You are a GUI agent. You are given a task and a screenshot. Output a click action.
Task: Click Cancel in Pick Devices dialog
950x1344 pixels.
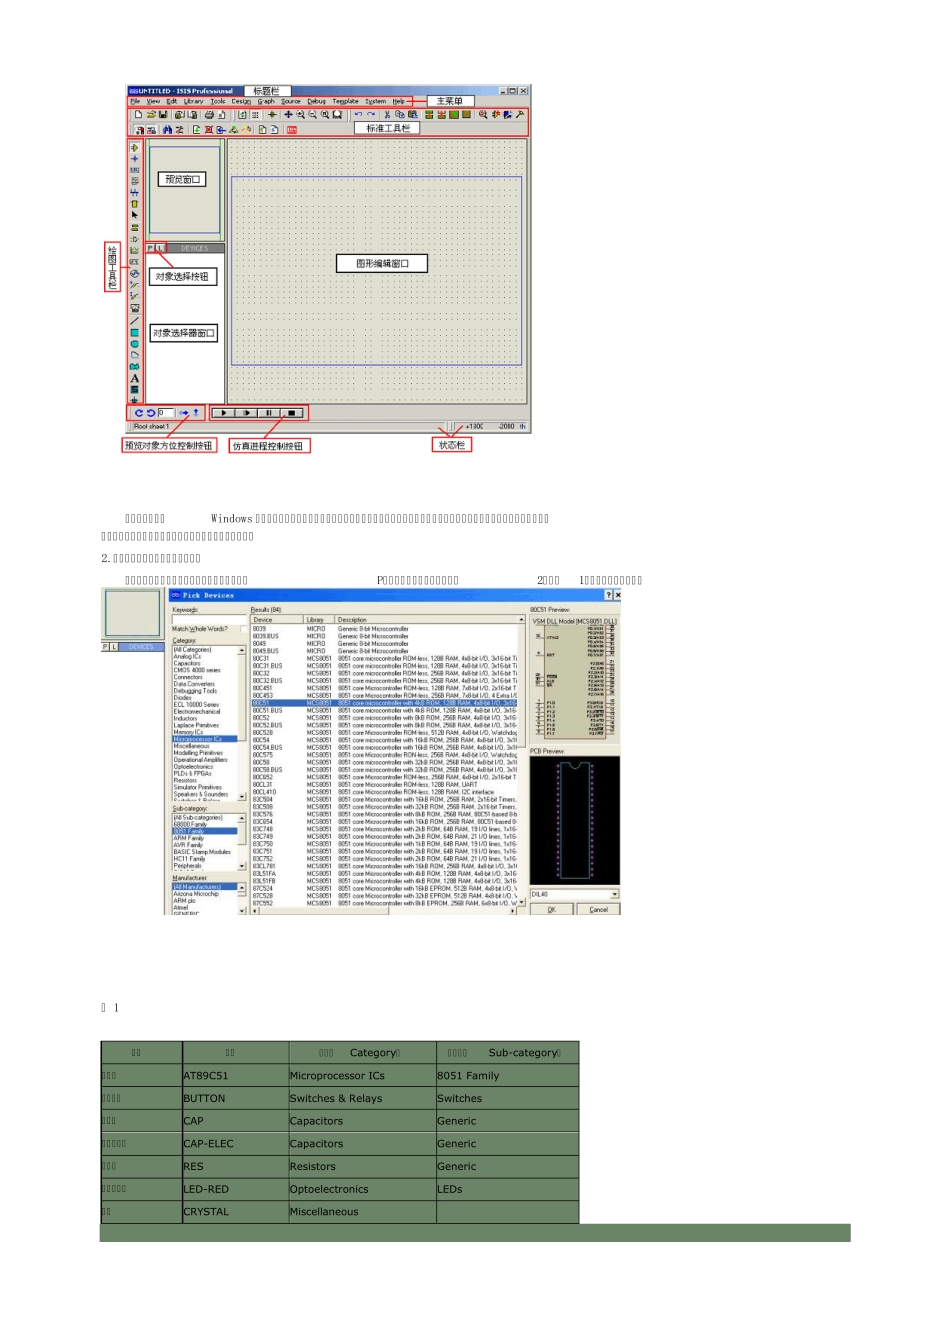[x=598, y=909]
